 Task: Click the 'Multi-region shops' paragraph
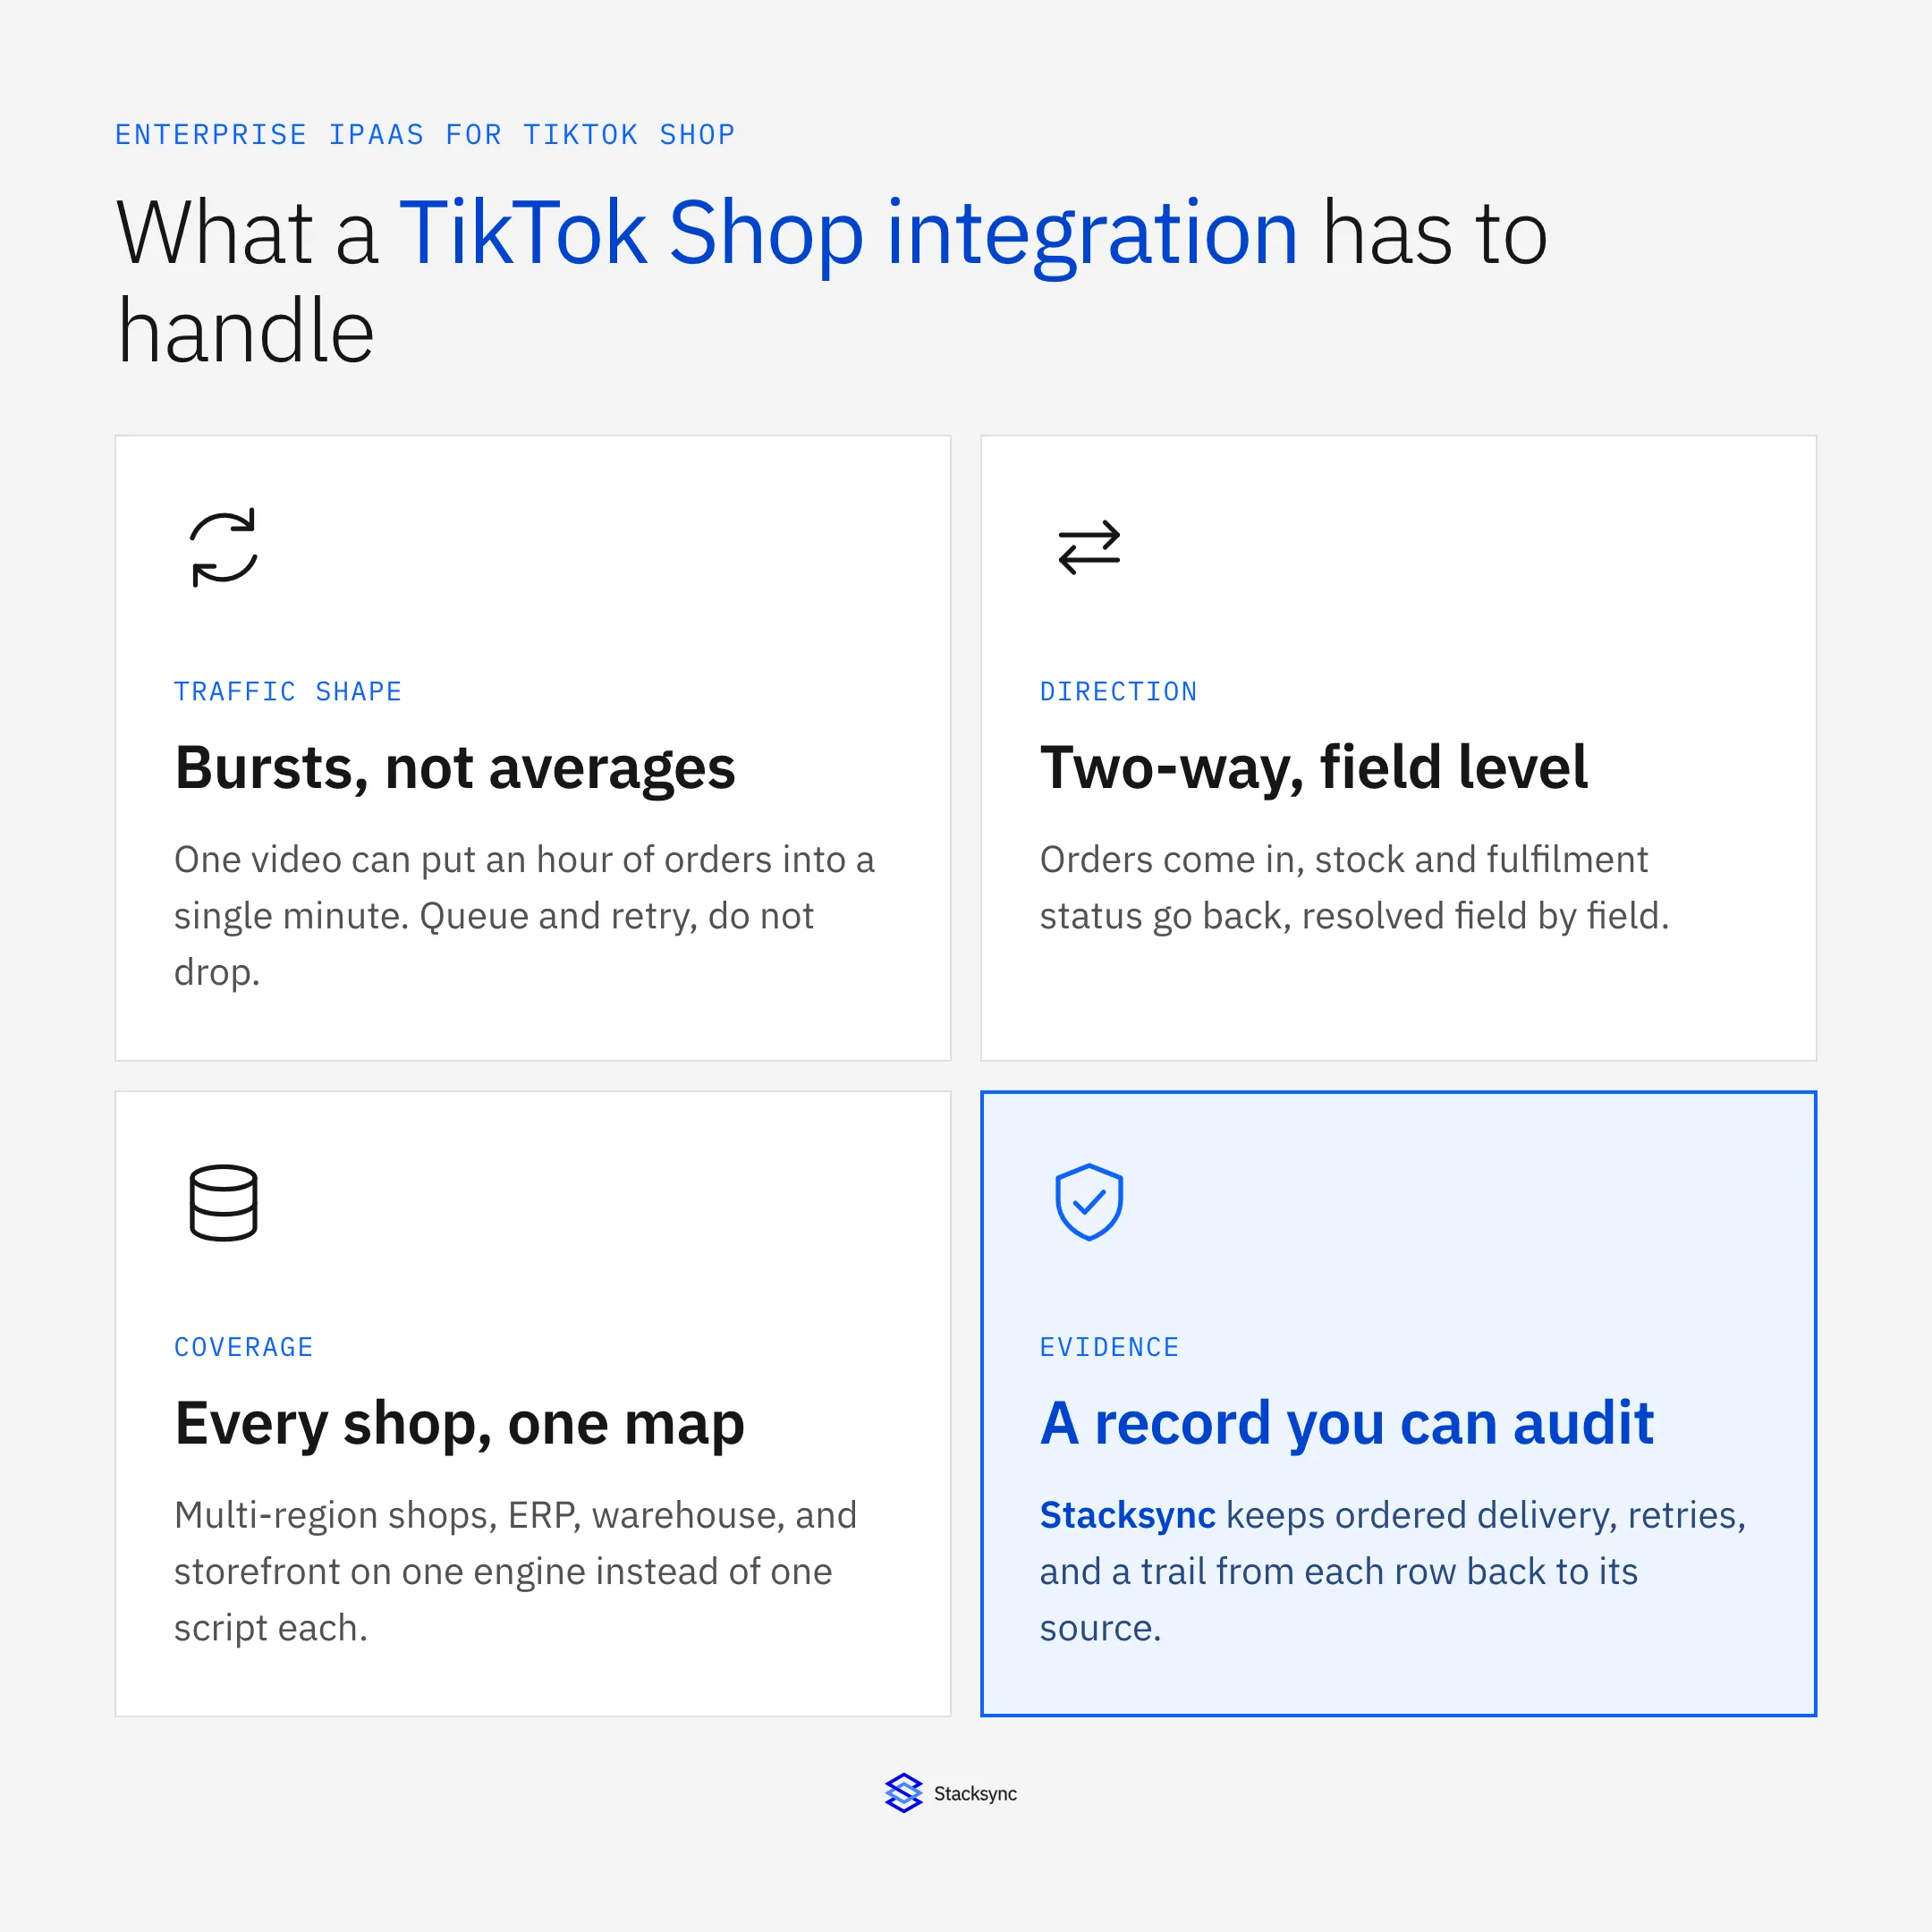515,1571
